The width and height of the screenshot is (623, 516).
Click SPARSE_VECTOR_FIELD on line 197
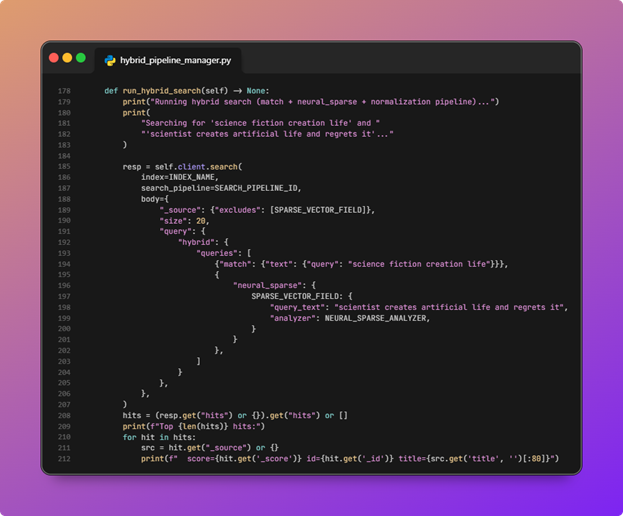(295, 296)
